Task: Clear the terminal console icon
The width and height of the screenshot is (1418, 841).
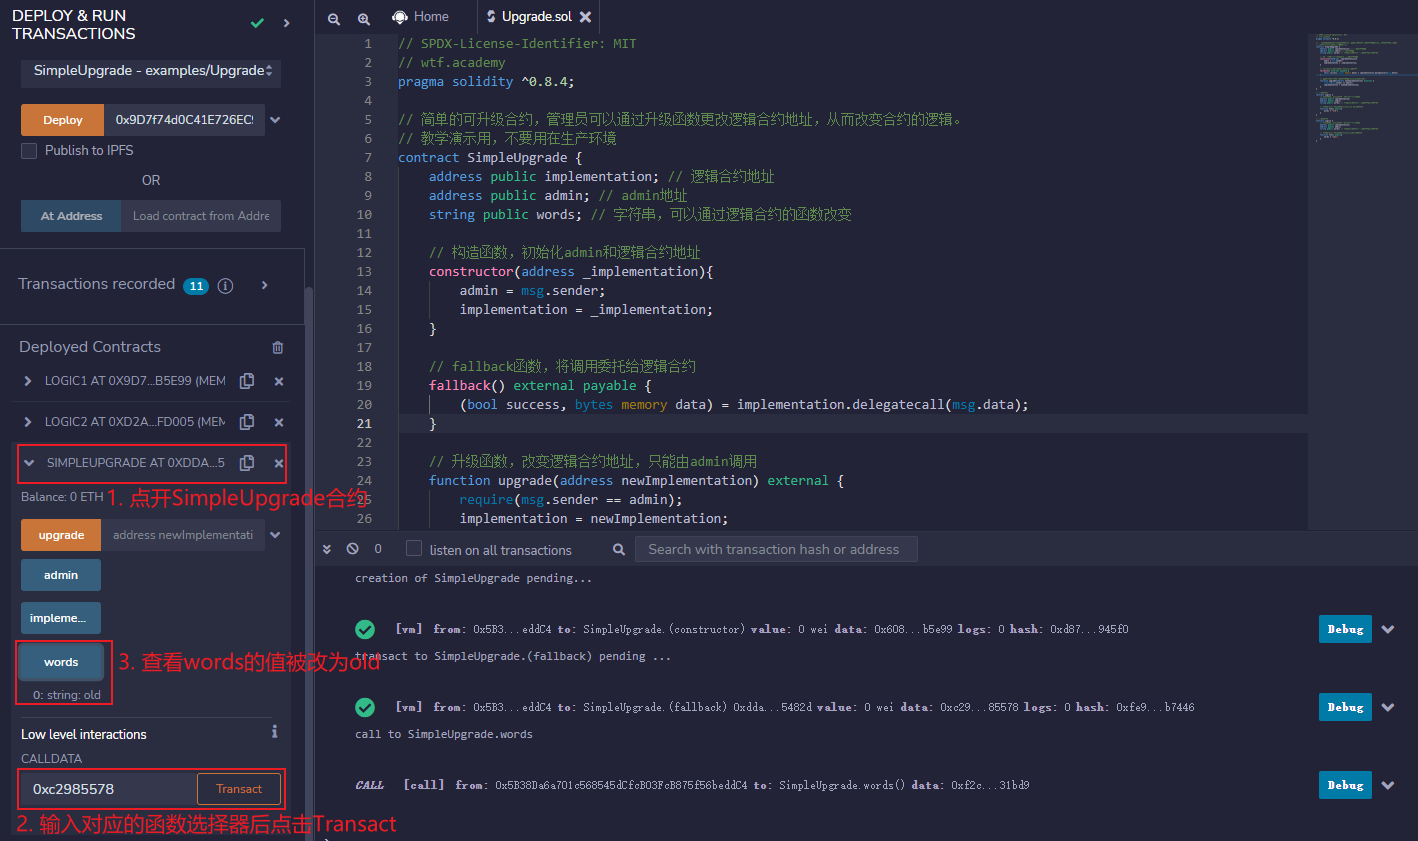Action: [352, 549]
